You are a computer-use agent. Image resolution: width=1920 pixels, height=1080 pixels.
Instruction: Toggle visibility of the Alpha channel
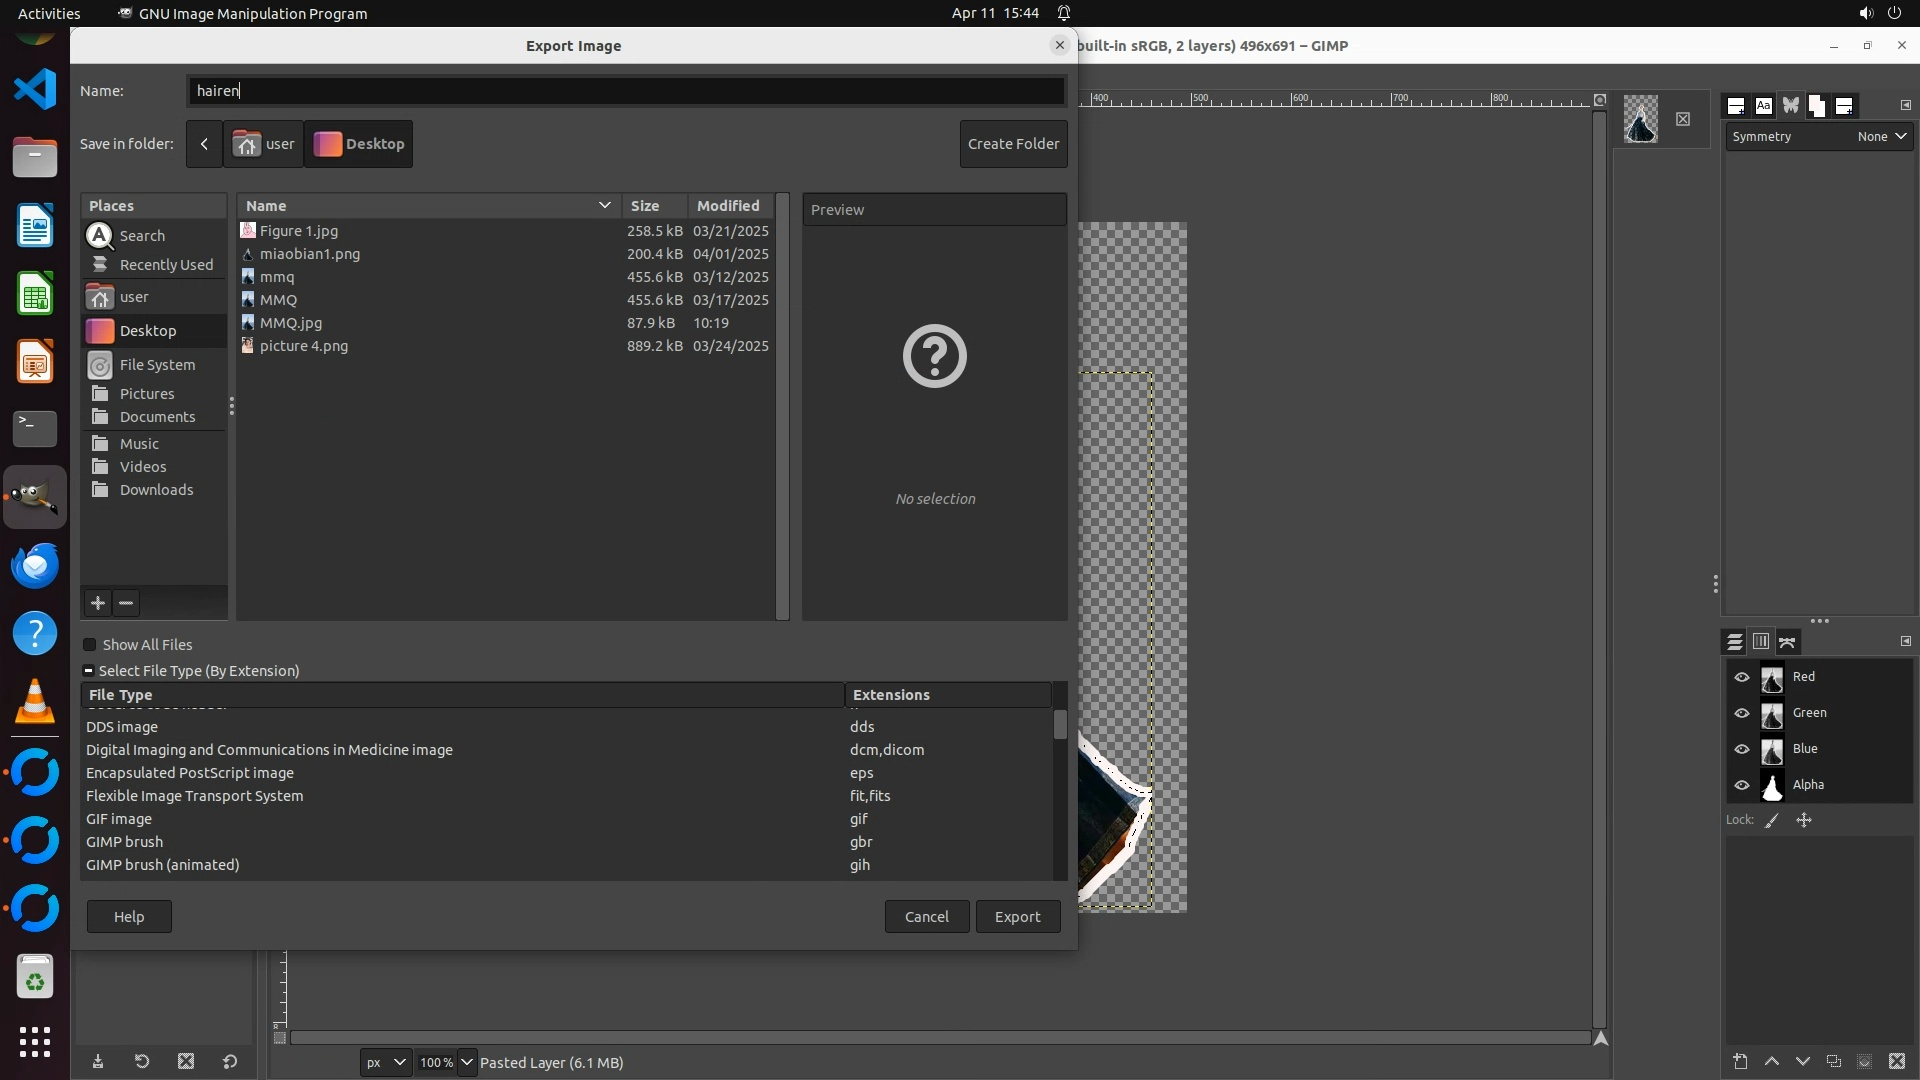click(1741, 785)
